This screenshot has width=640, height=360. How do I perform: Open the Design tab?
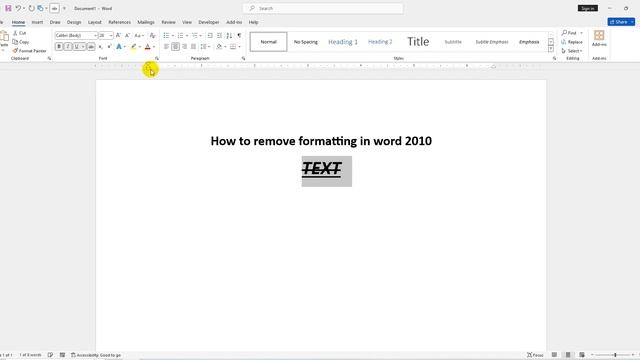(74, 22)
